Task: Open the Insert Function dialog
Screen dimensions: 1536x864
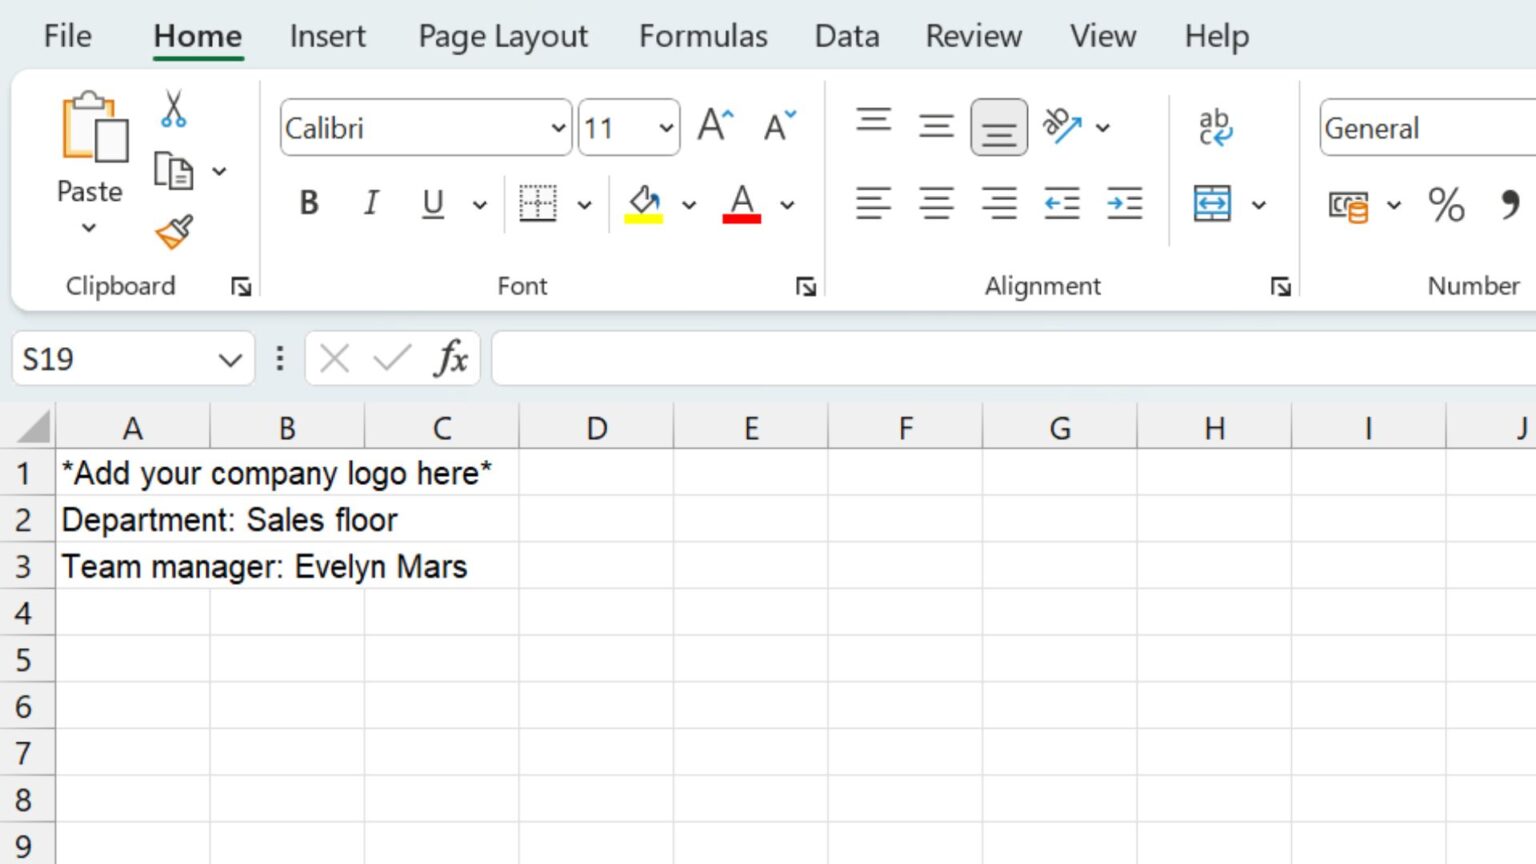Action: pyautogui.click(x=452, y=358)
